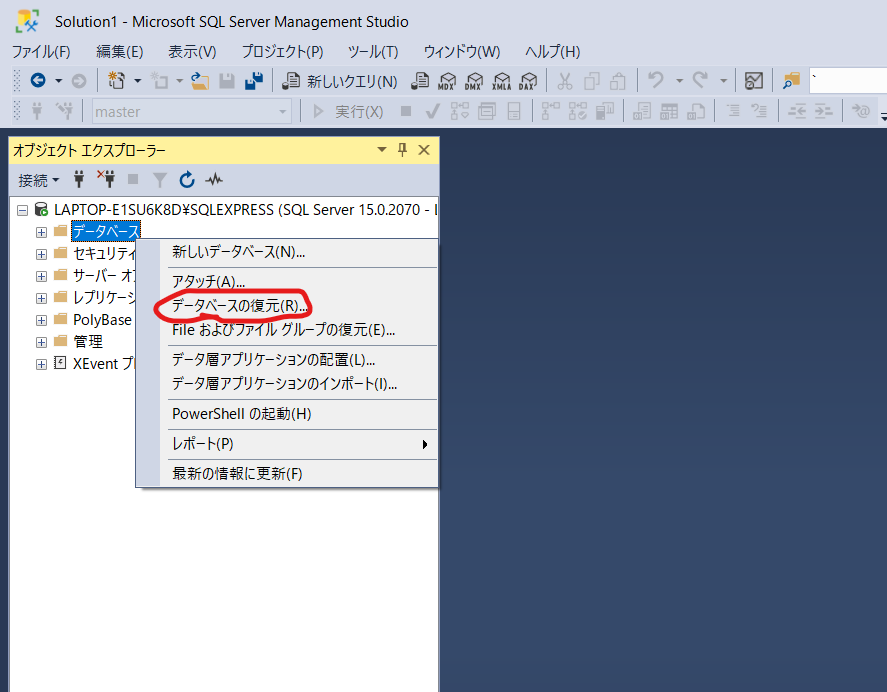Close the Object Explorer panel
The image size is (887, 692).
click(424, 150)
